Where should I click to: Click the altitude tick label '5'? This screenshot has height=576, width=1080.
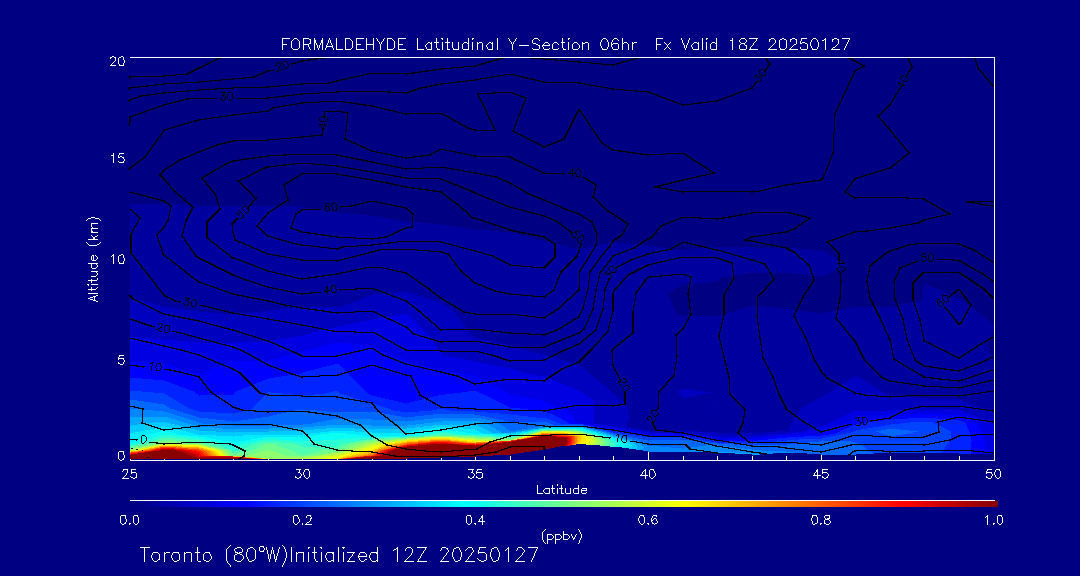121,360
